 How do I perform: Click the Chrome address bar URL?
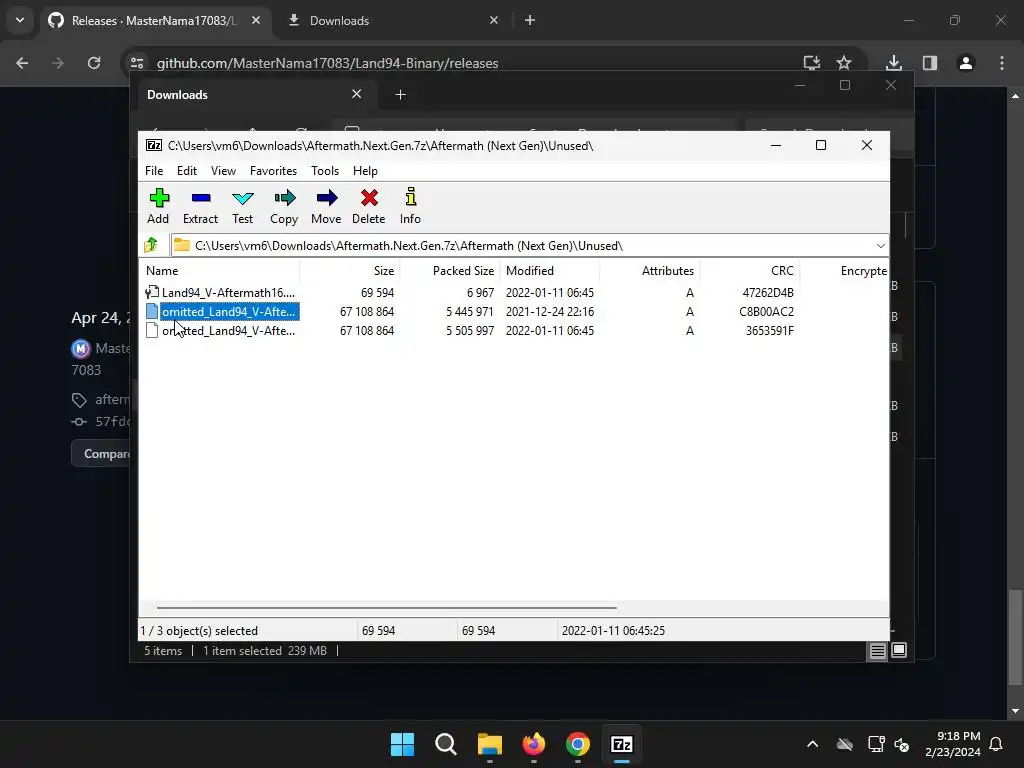click(x=327, y=63)
